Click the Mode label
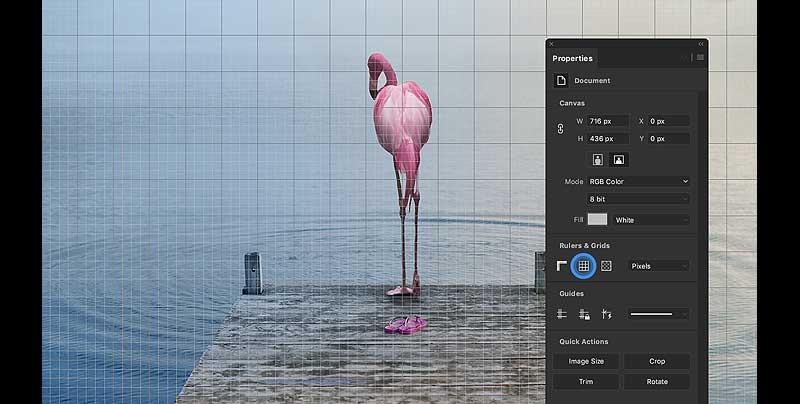Viewport: 800px width, 404px height. (574, 182)
